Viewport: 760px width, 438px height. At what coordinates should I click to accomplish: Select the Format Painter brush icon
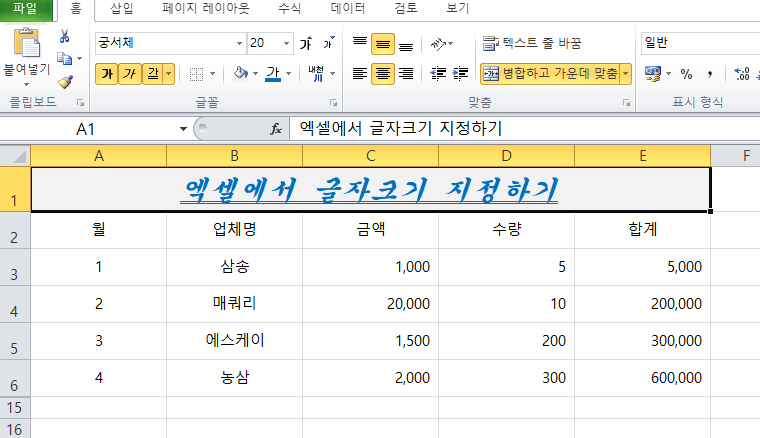[65, 81]
